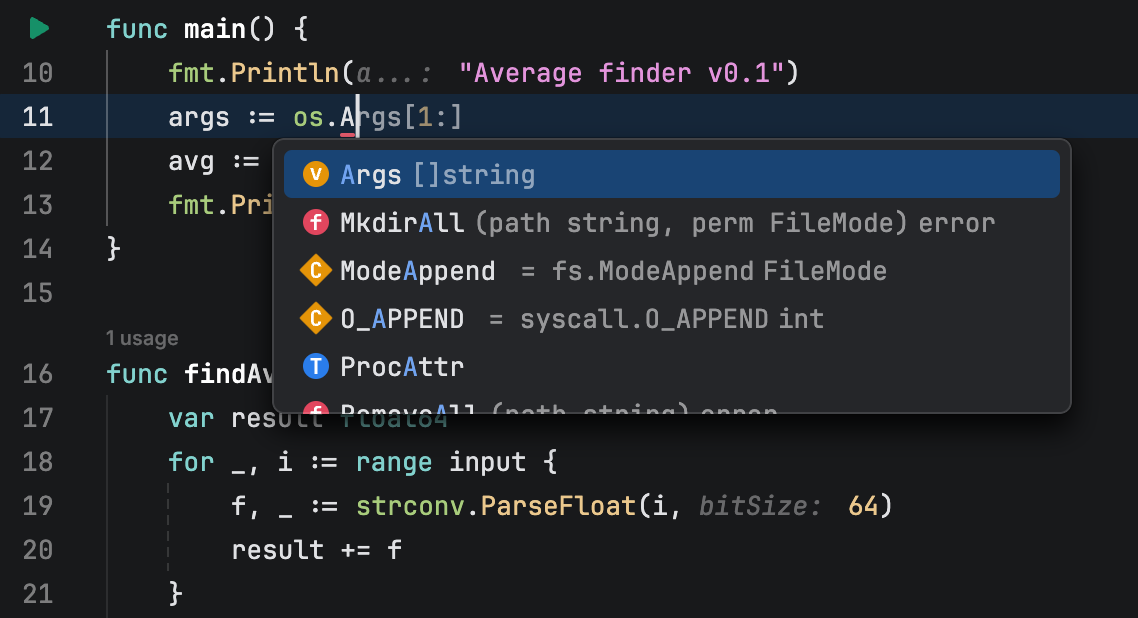Viewport: 1138px width, 618px height.
Task: Click the constant icon beside ModeAppend
Action: (315, 270)
